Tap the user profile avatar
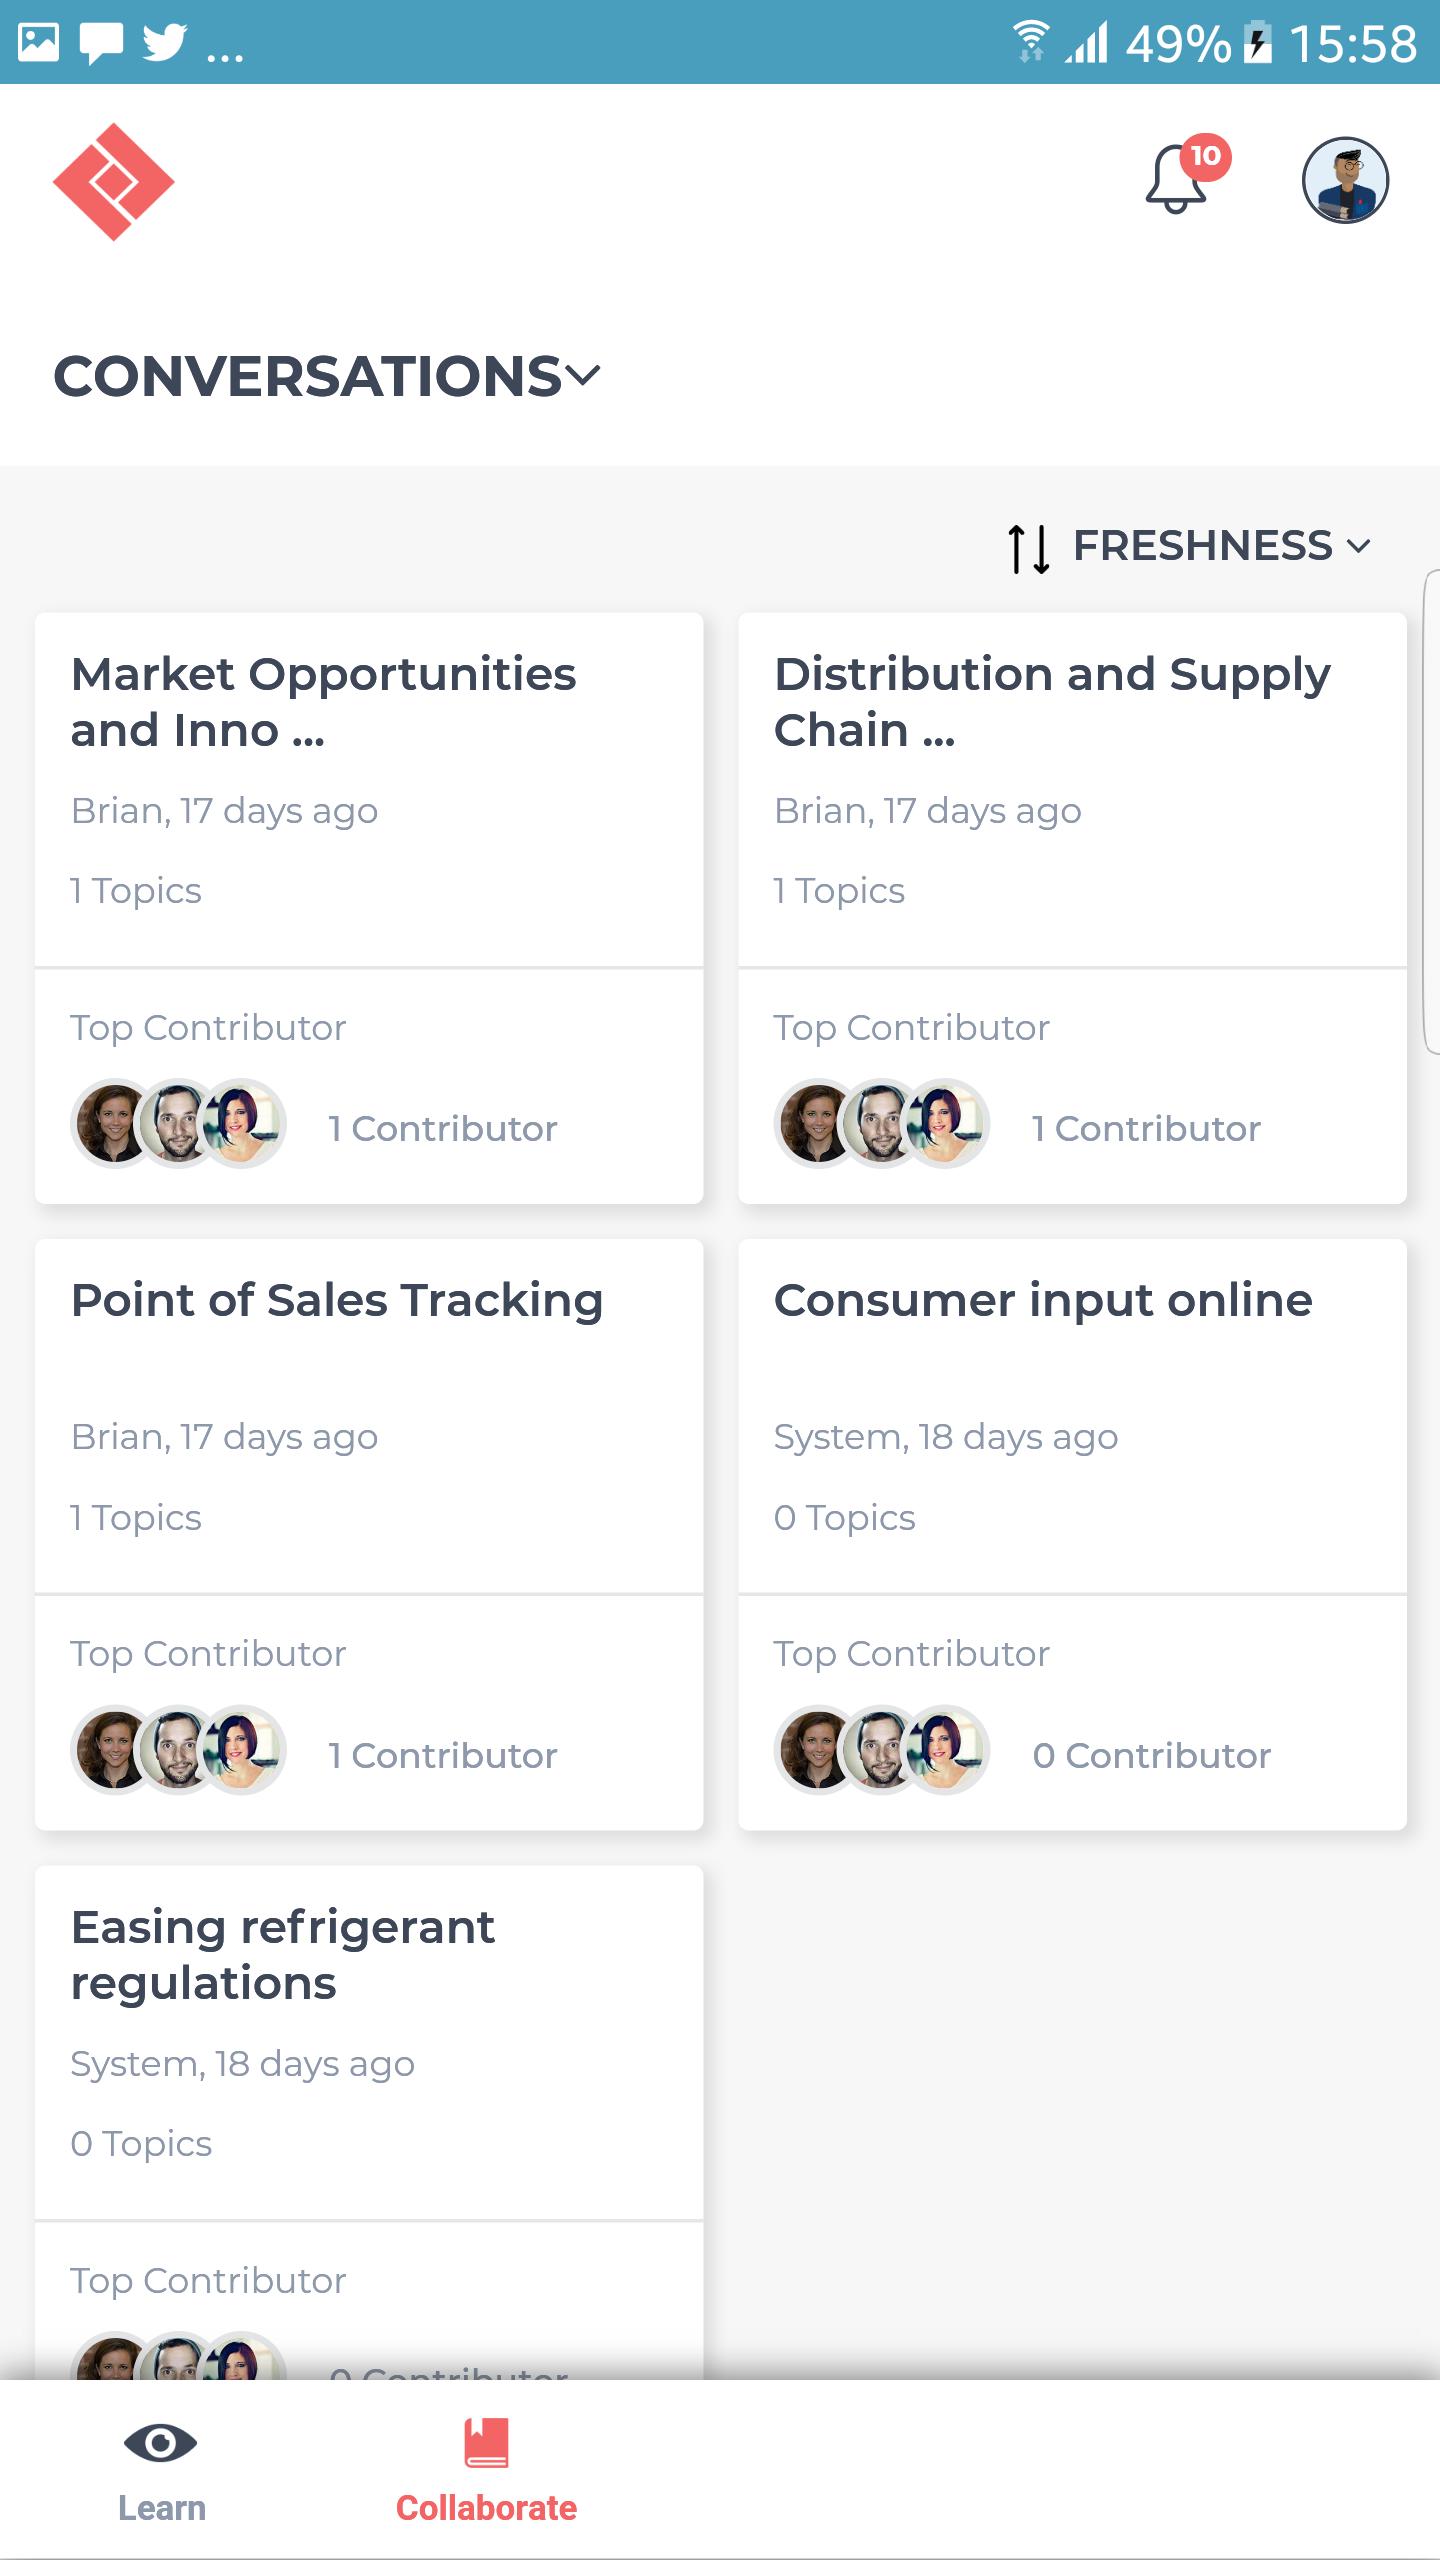Screen dimensions: 1440x2560 point(1345,180)
